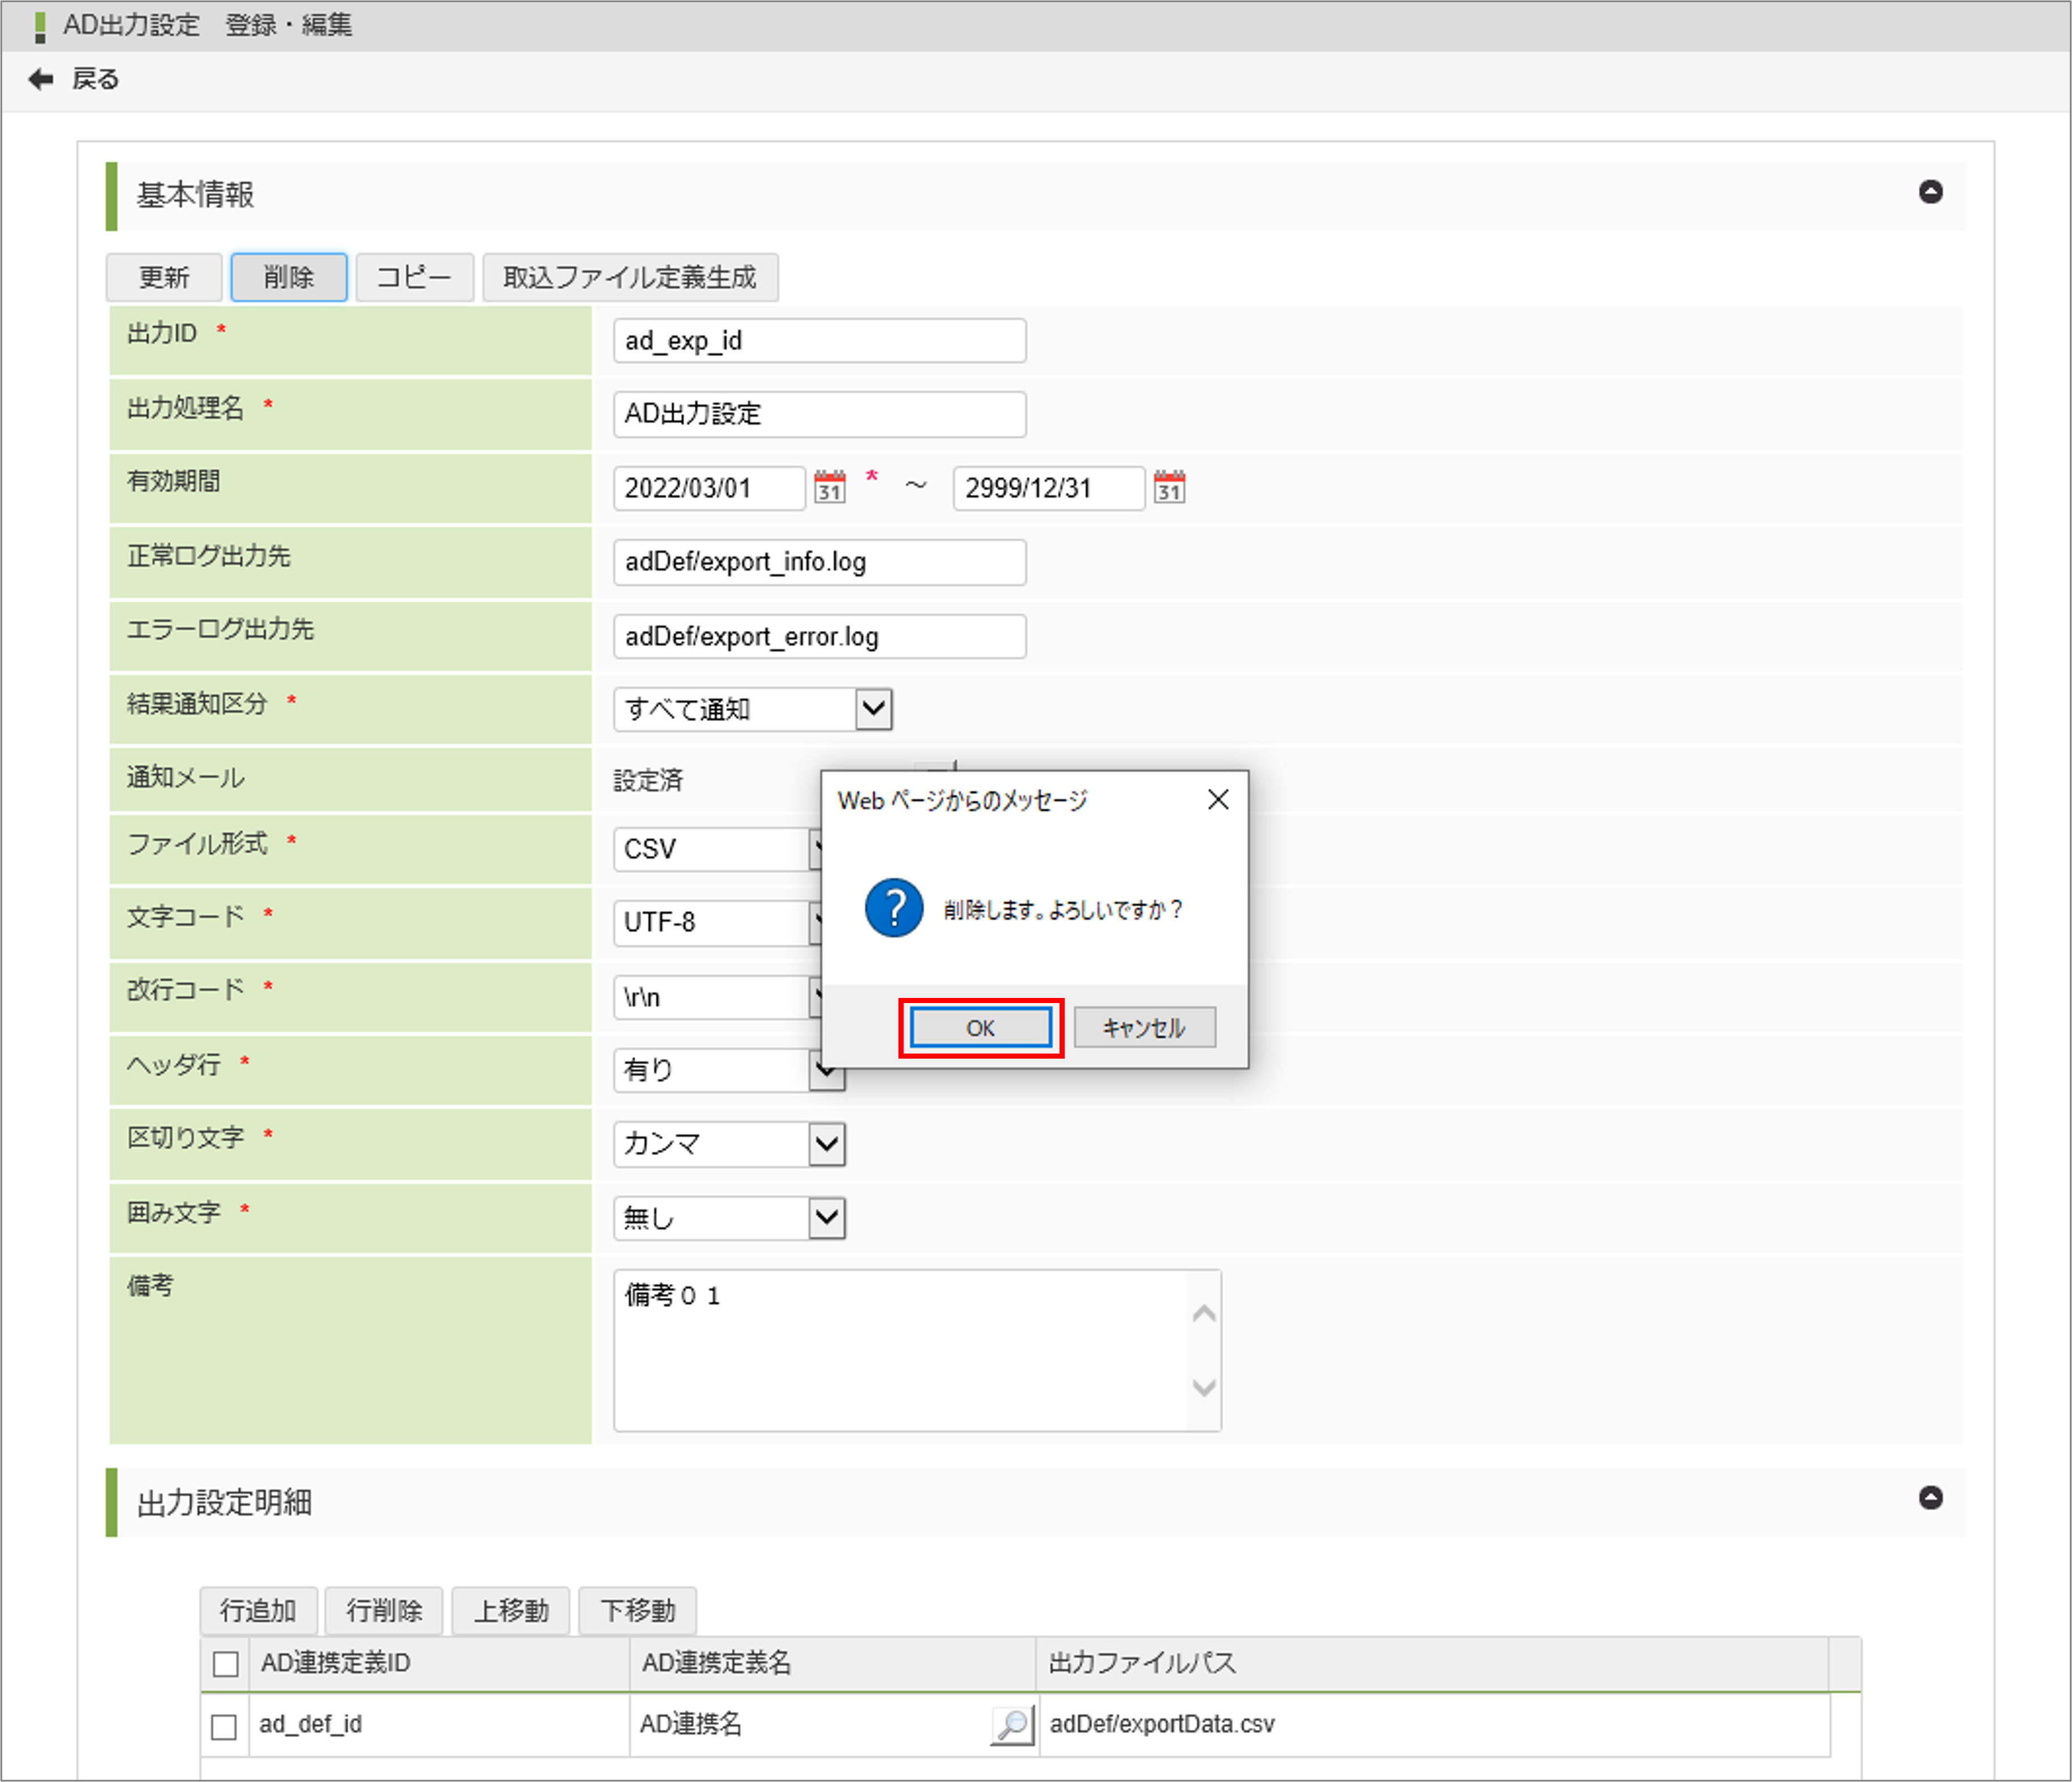Collapse the 基本情報 section

(1930, 192)
